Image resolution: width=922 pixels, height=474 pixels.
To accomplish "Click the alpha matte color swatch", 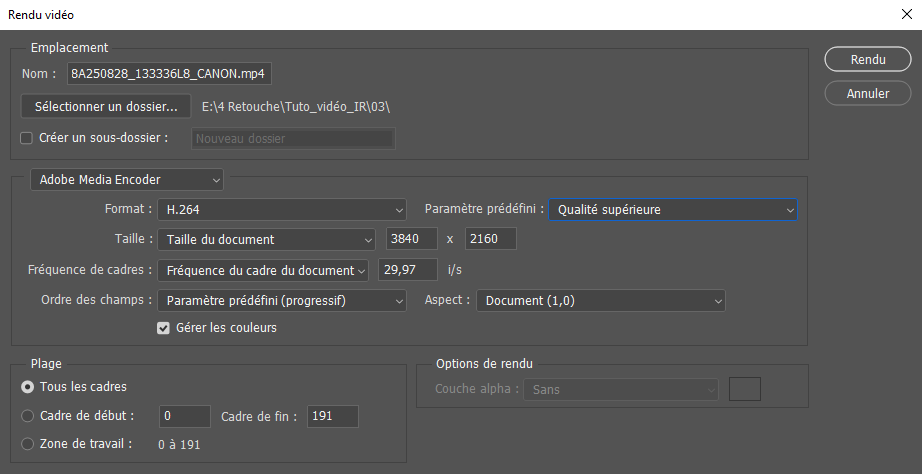I will coord(745,389).
